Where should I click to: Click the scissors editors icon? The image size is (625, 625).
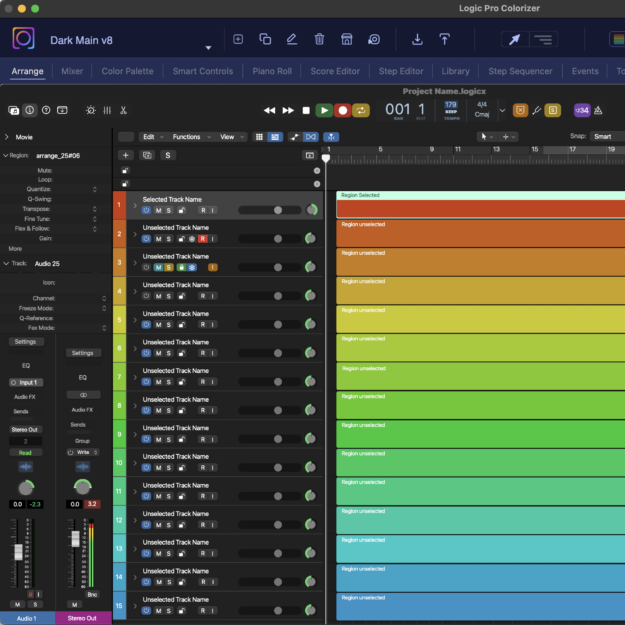(x=123, y=110)
